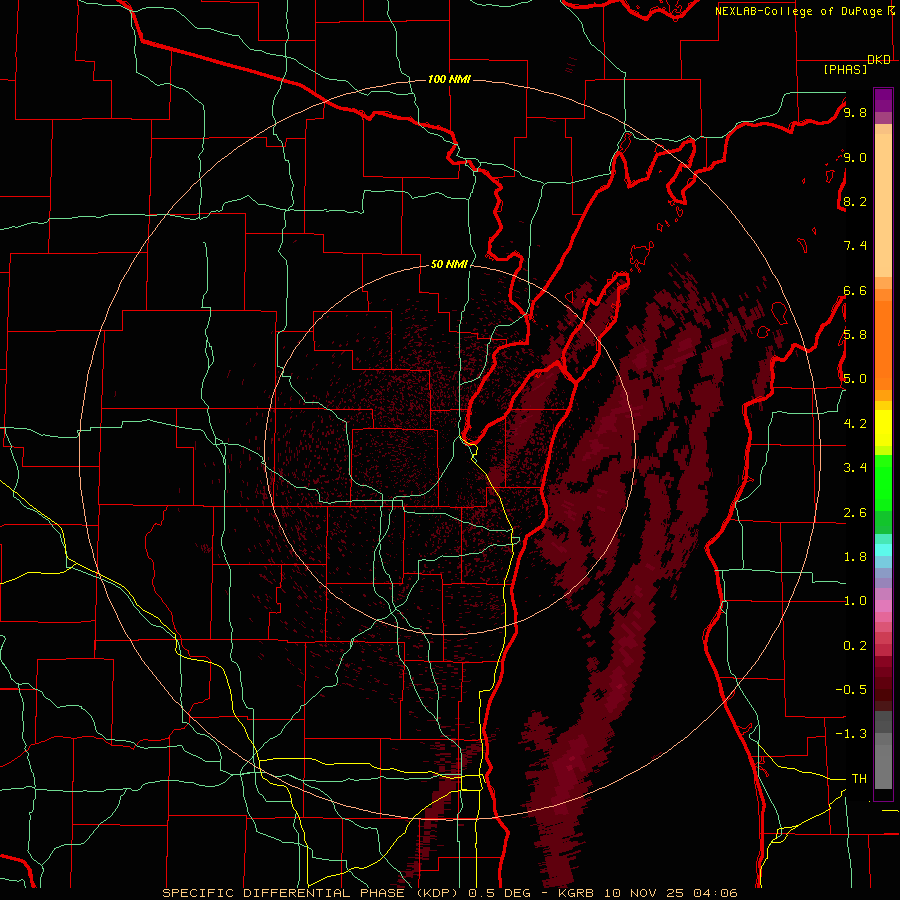Click the 7.4 value on the color scale
The image size is (900, 900).
(x=855, y=246)
